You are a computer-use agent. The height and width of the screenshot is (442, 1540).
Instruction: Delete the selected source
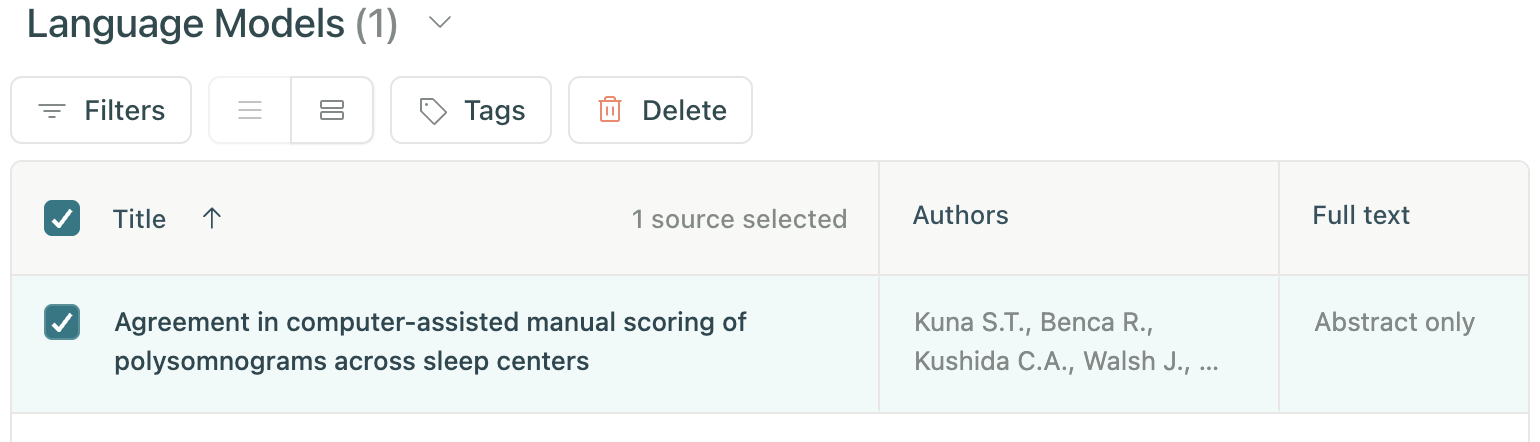click(x=660, y=110)
